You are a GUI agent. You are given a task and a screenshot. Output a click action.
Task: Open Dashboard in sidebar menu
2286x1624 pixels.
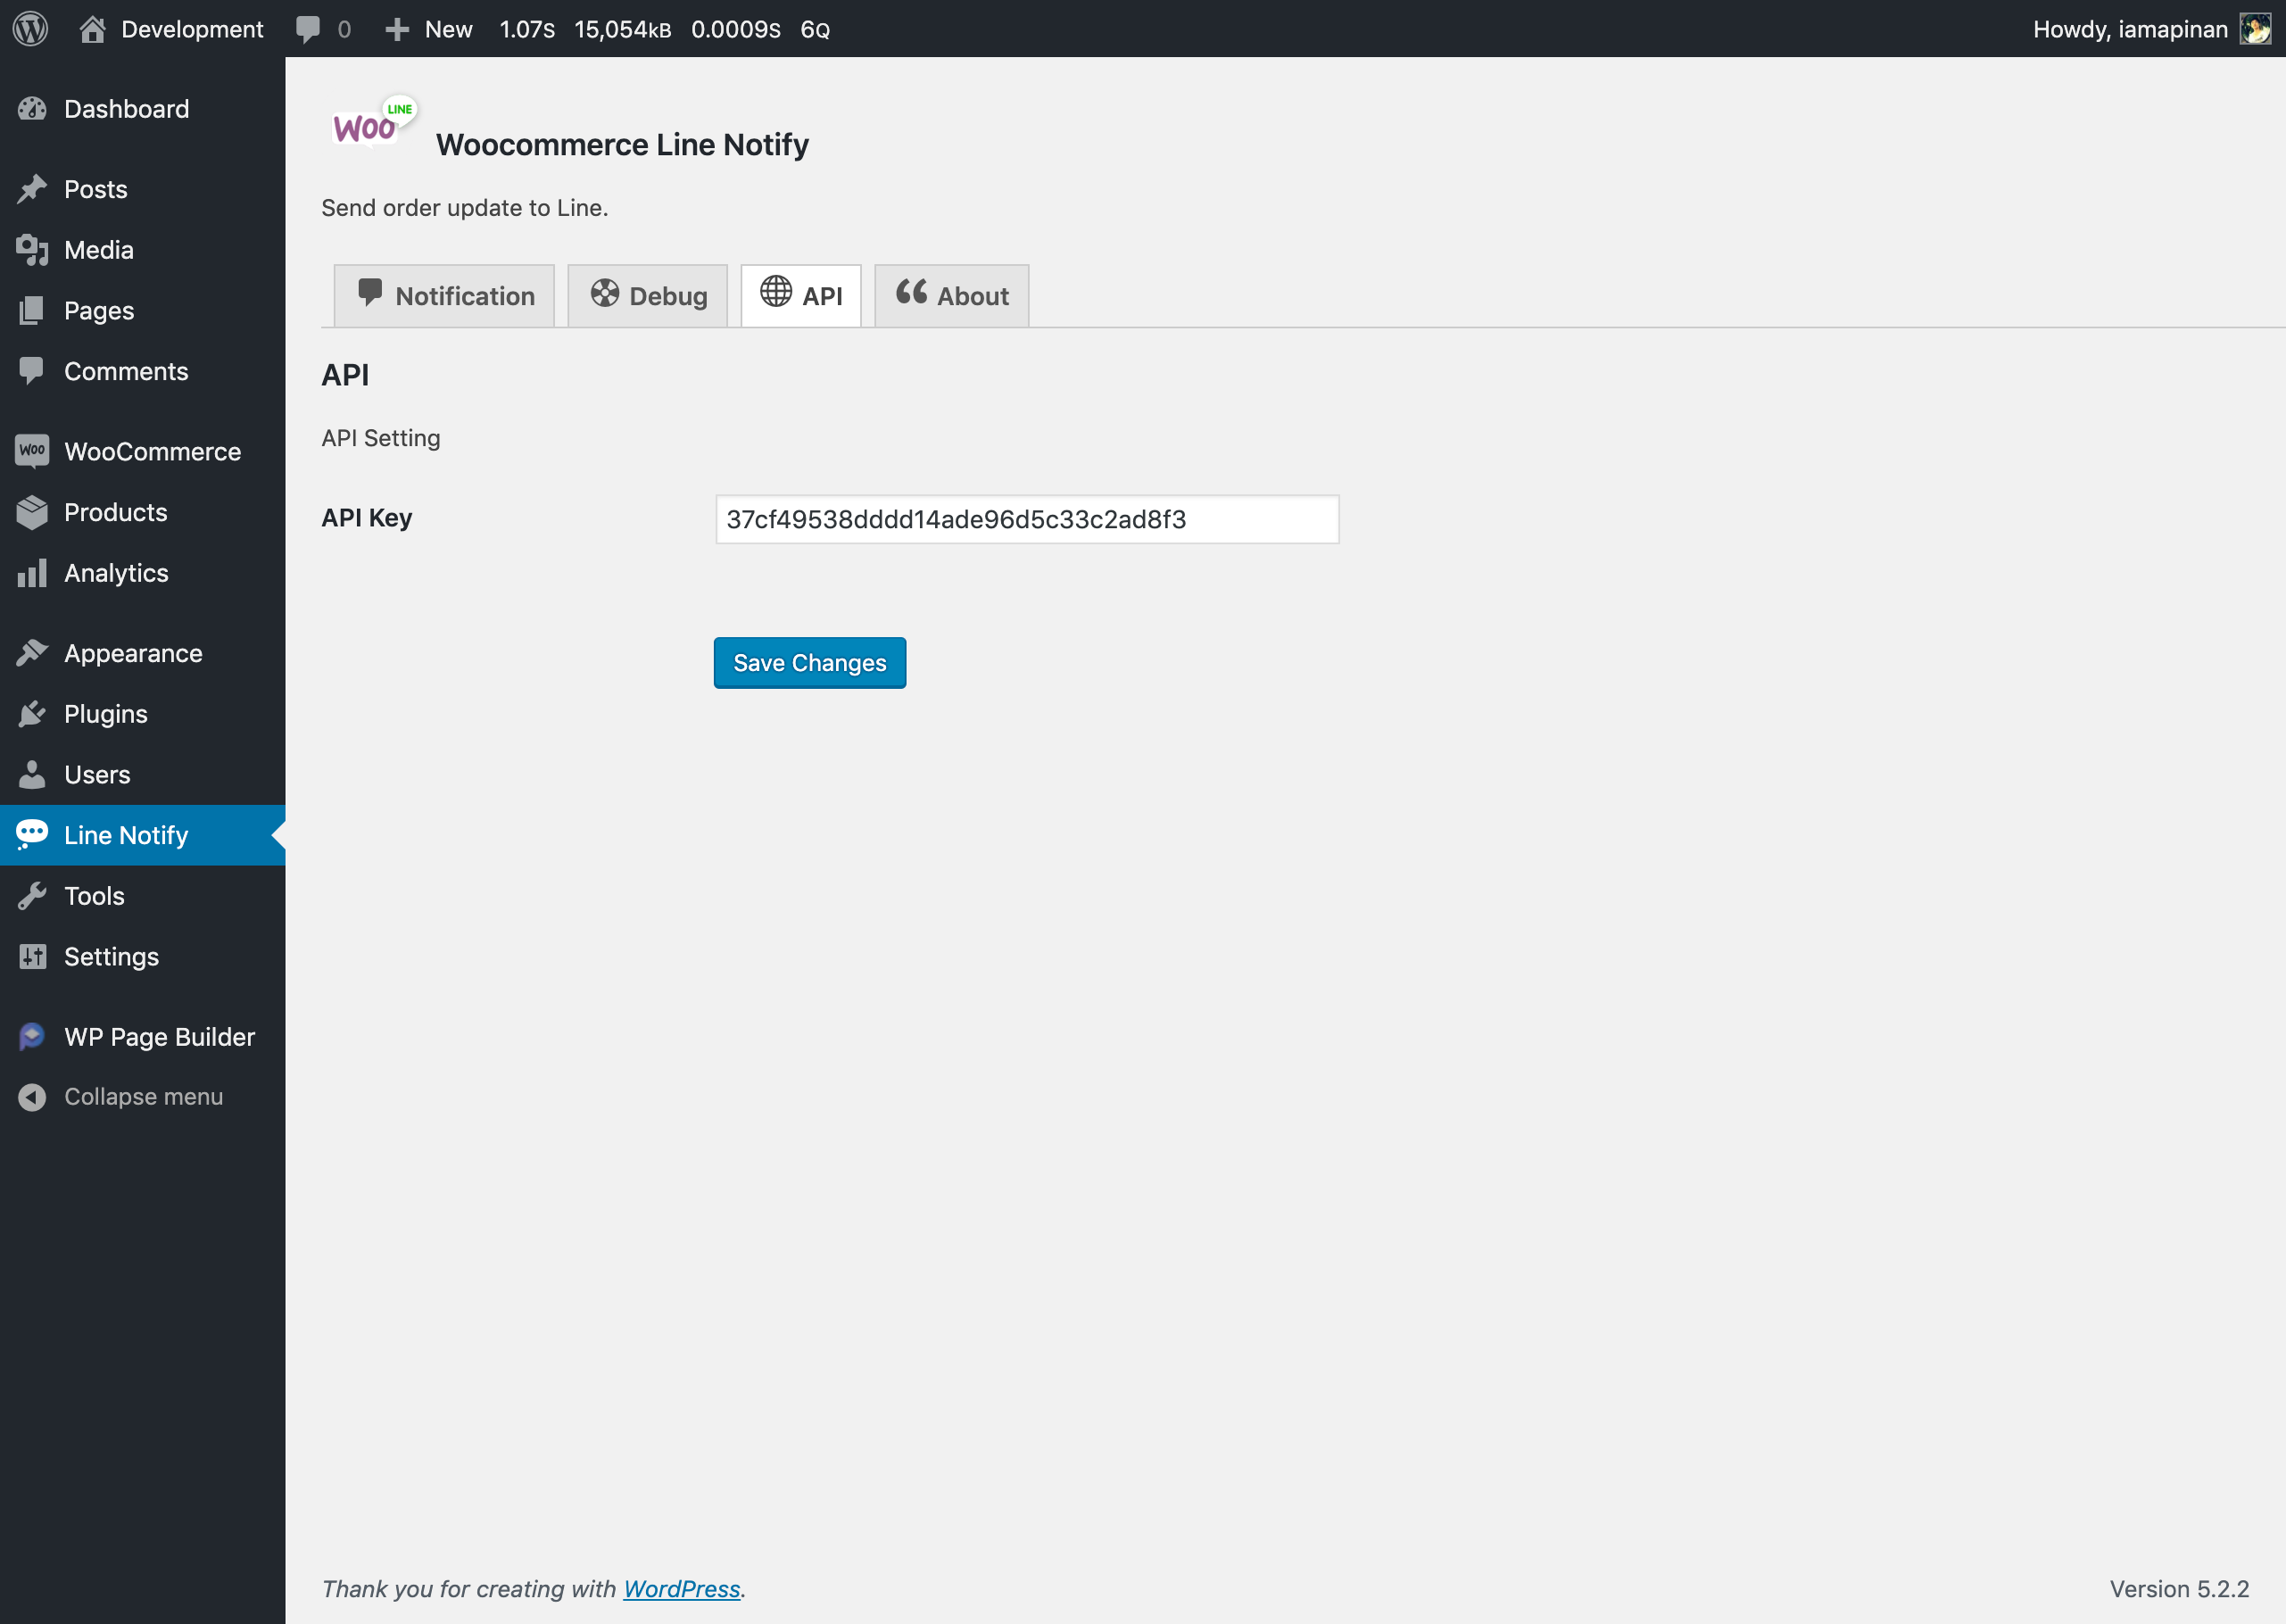click(127, 109)
